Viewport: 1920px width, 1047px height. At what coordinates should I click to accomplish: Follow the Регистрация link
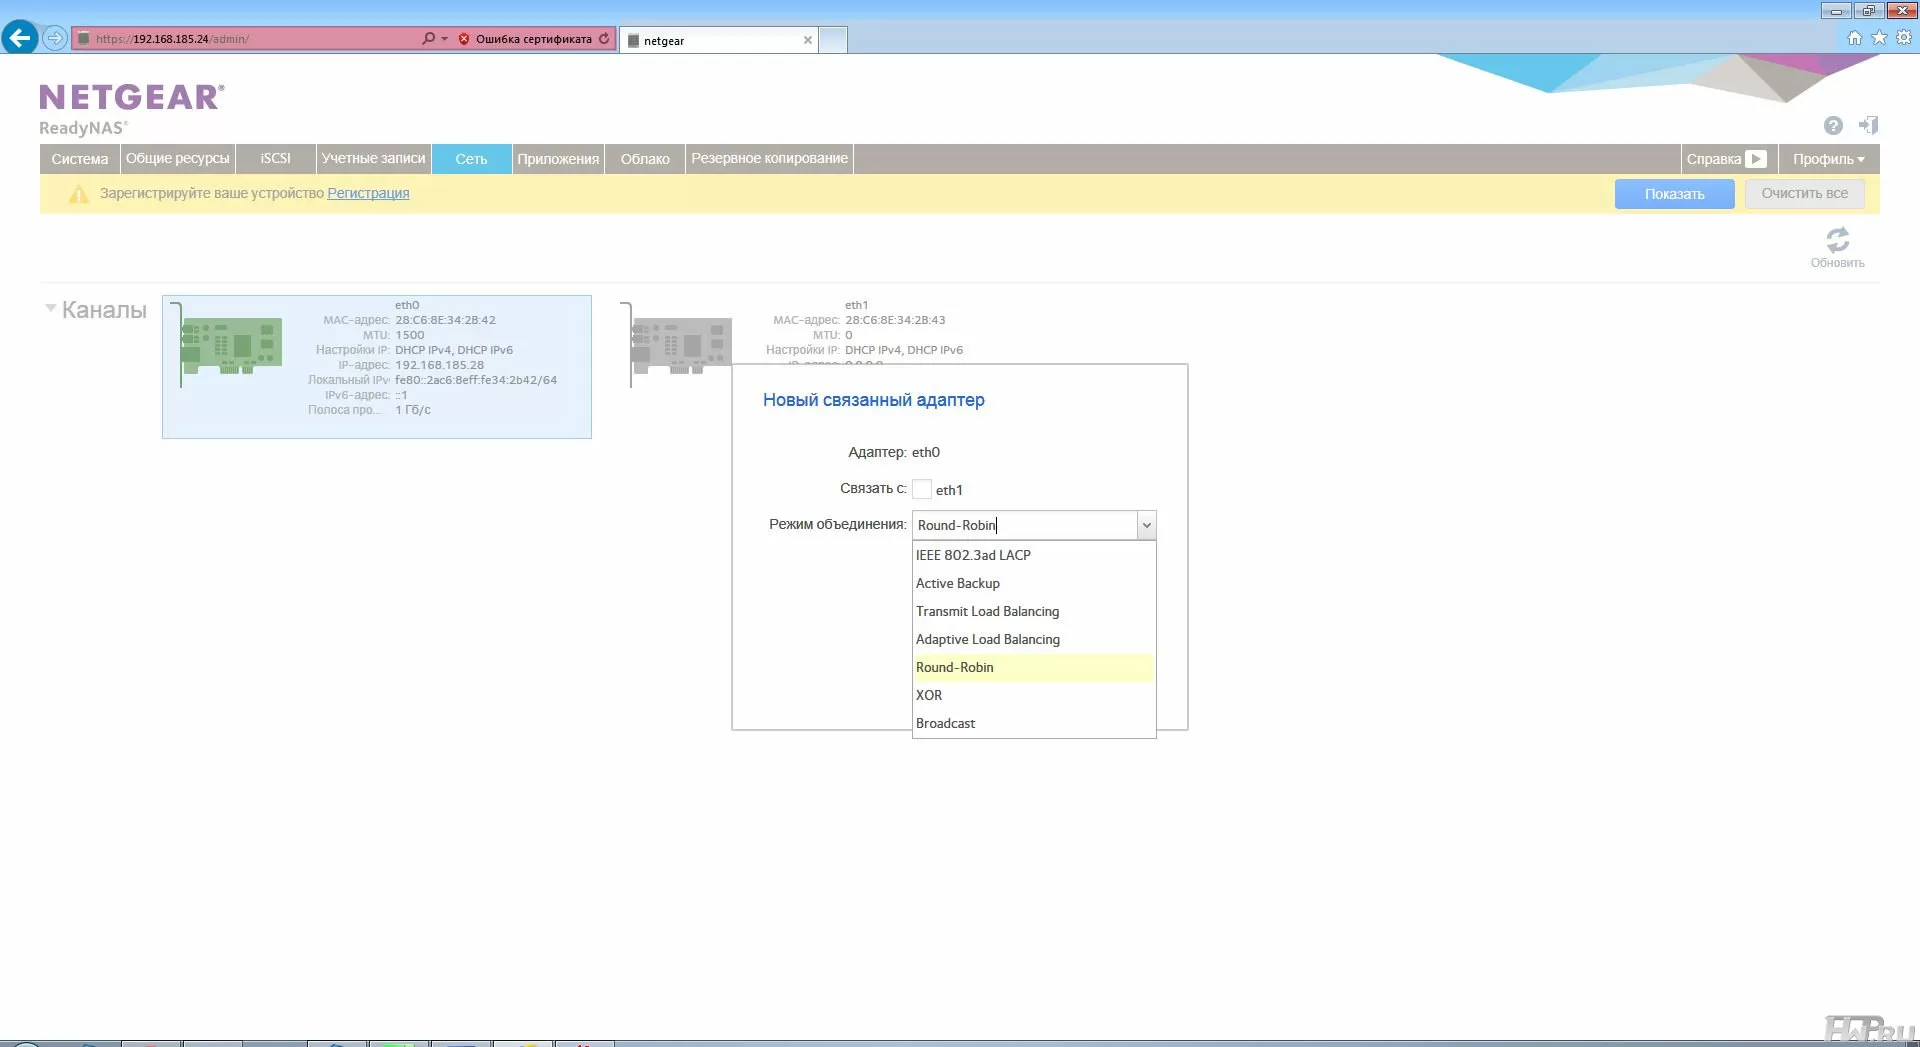coord(368,194)
